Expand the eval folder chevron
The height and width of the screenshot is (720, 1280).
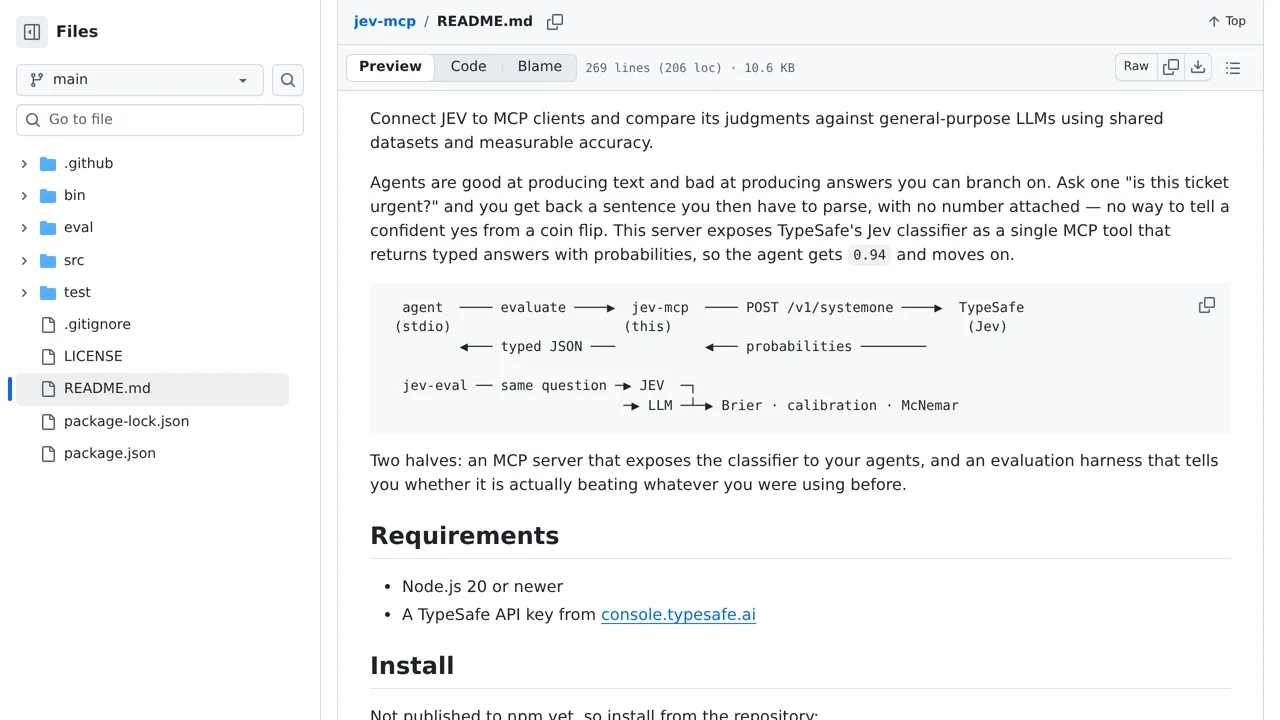tap(24, 228)
